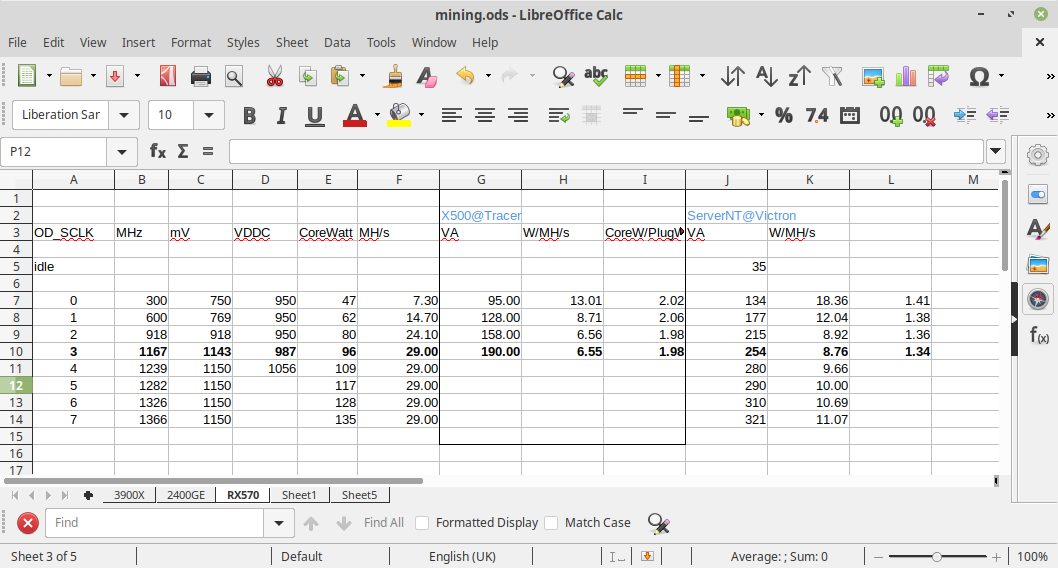
Task: Open the Navigator compass in sidebar
Action: 1038,298
